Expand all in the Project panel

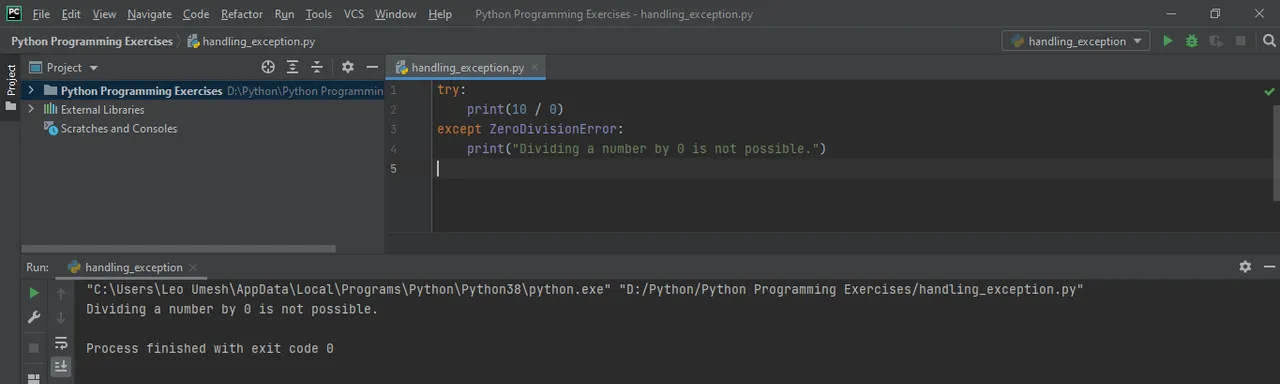[293, 67]
